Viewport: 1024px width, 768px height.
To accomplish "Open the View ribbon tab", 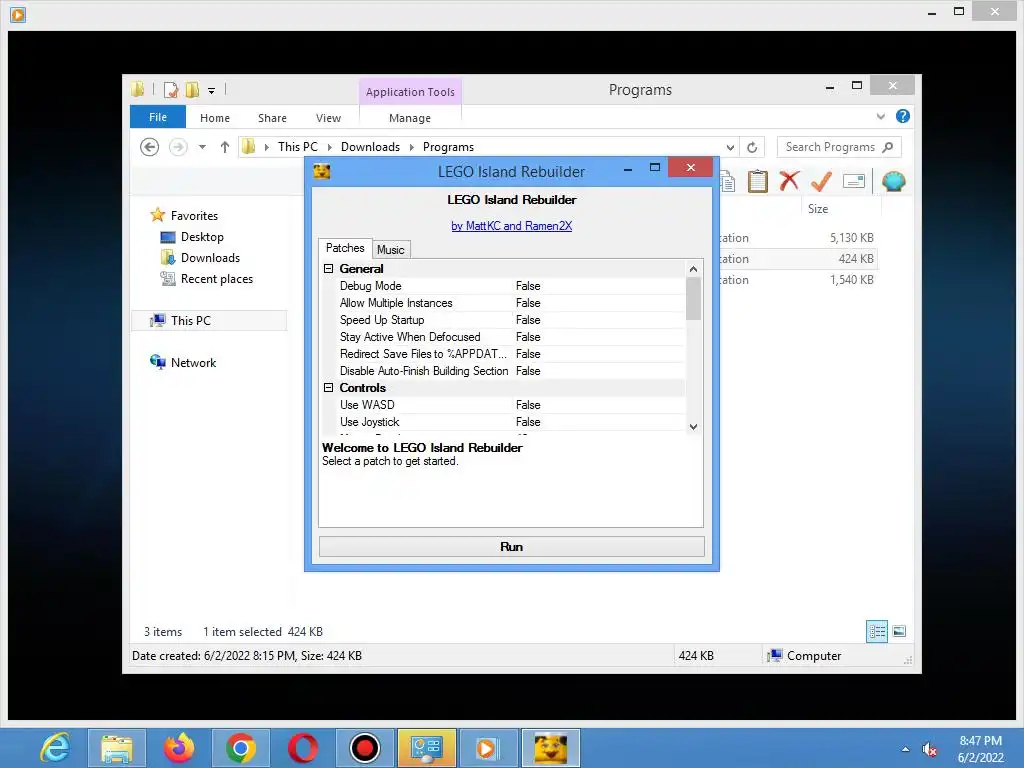I will (328, 118).
